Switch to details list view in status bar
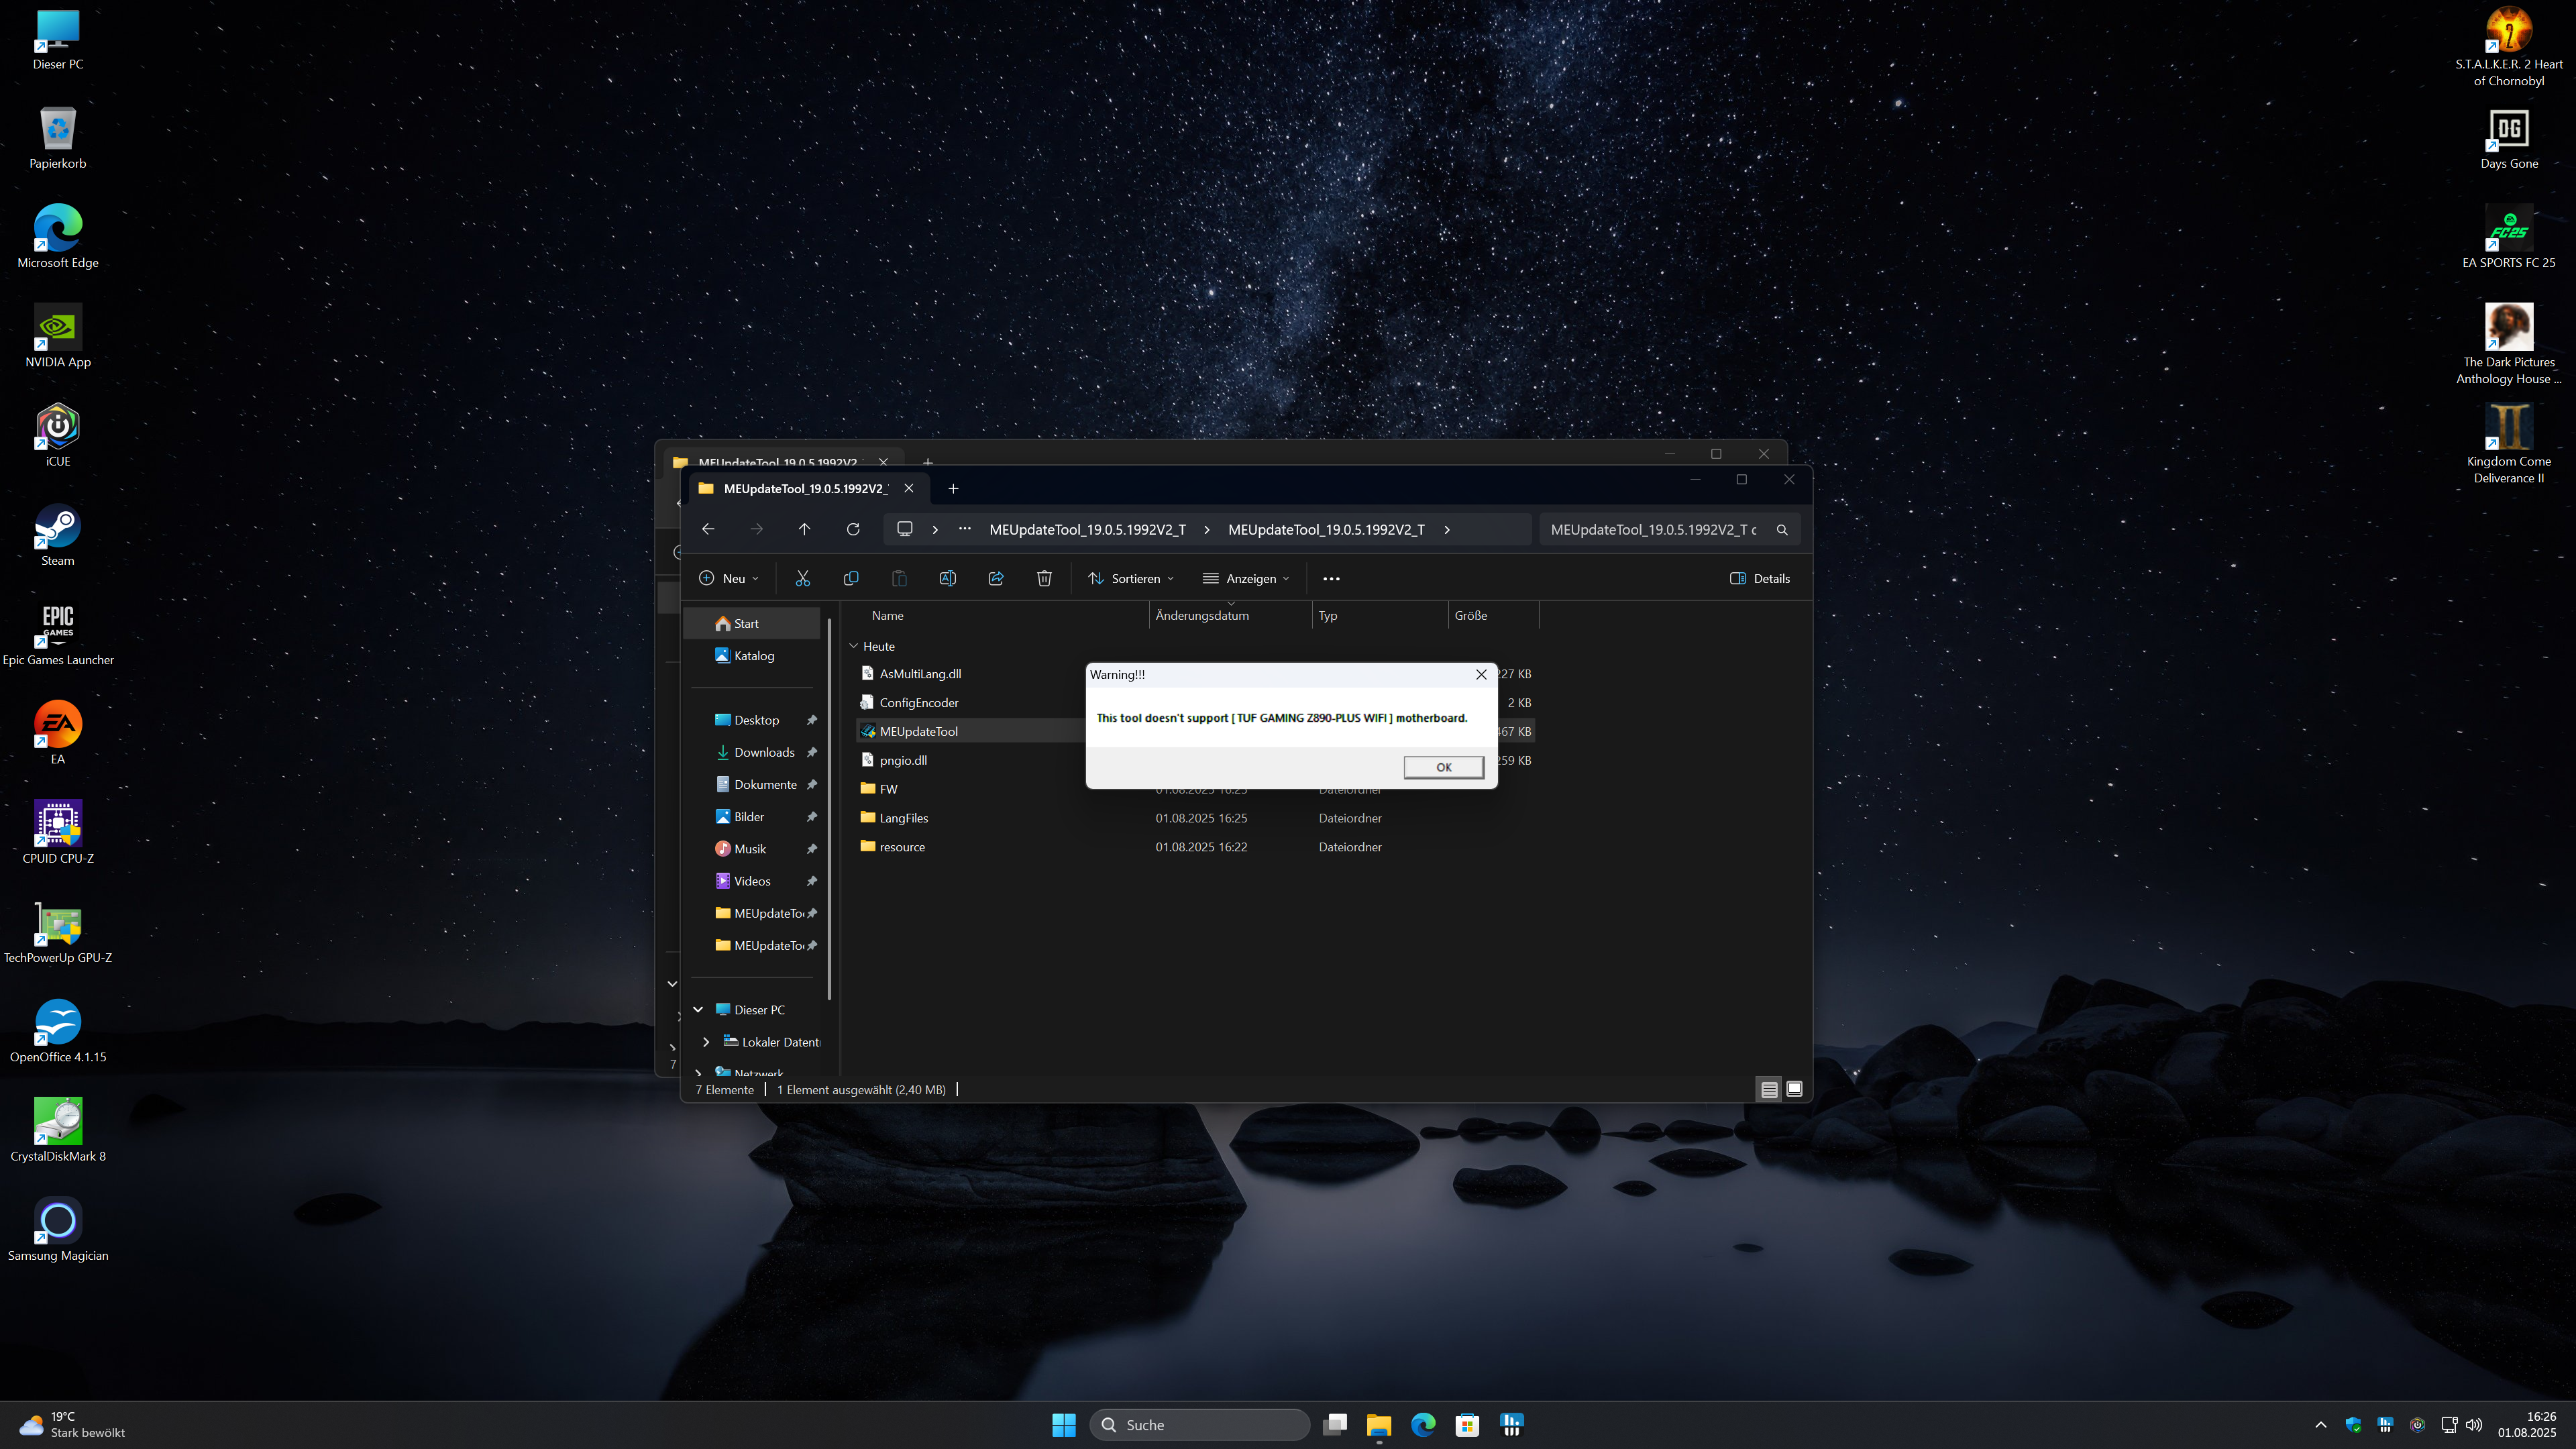The image size is (2576, 1449). coord(1769,1089)
